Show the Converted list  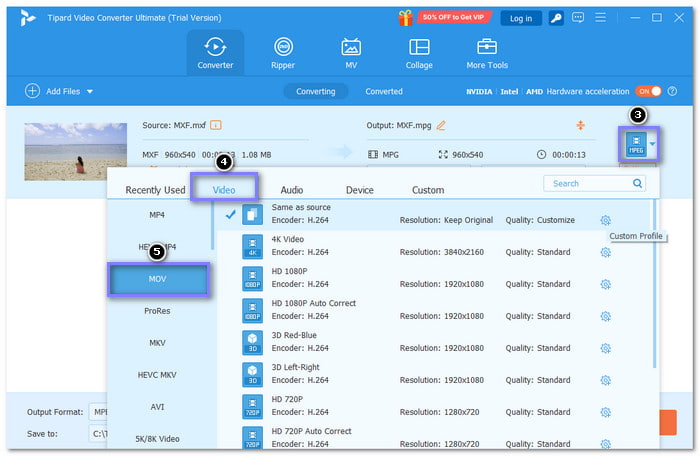384,91
